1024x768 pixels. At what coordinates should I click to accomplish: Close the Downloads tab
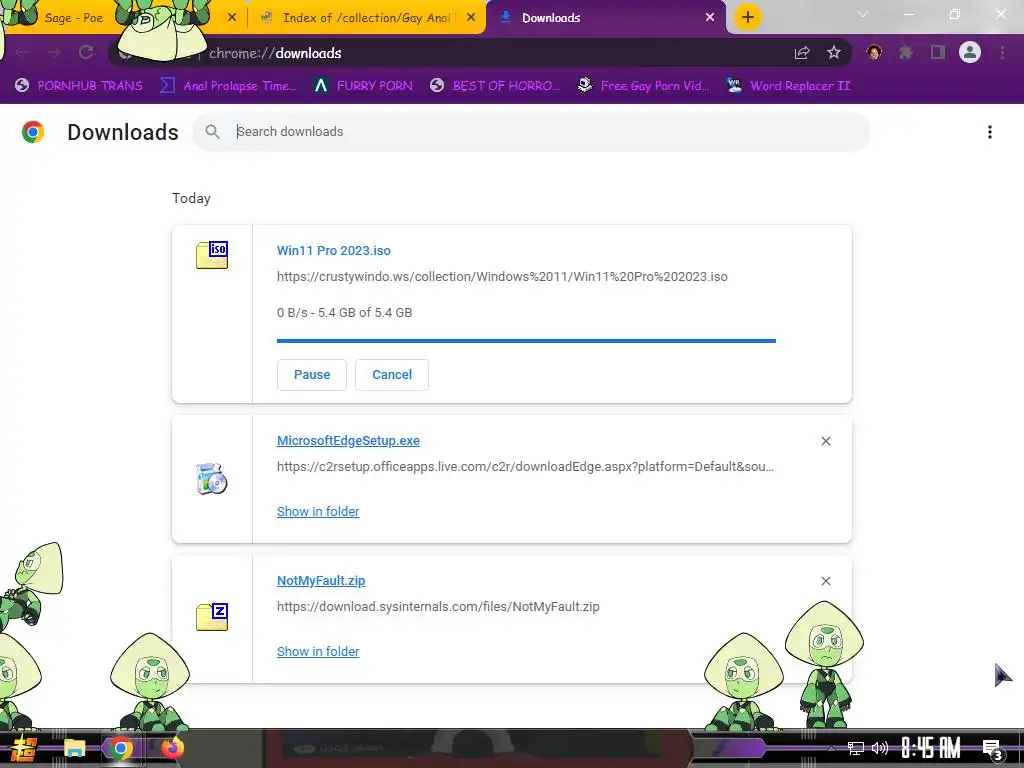(x=710, y=18)
